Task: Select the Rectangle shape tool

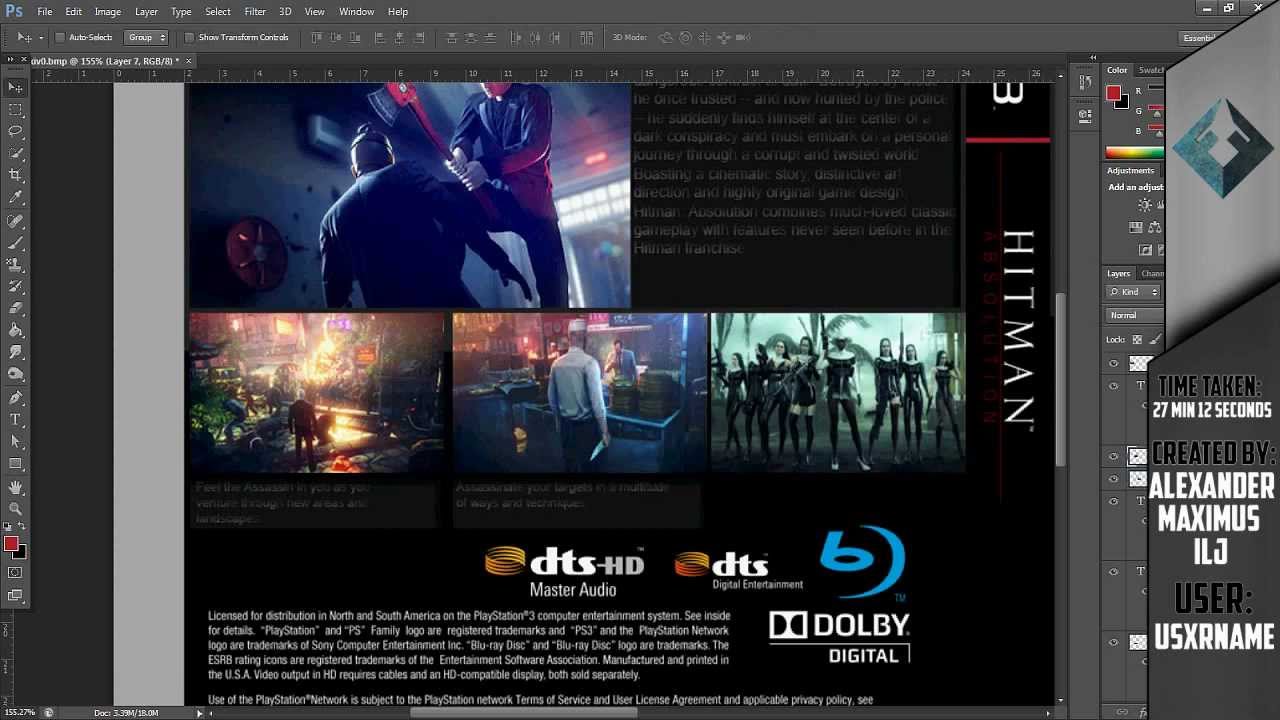Action: pyautogui.click(x=16, y=464)
